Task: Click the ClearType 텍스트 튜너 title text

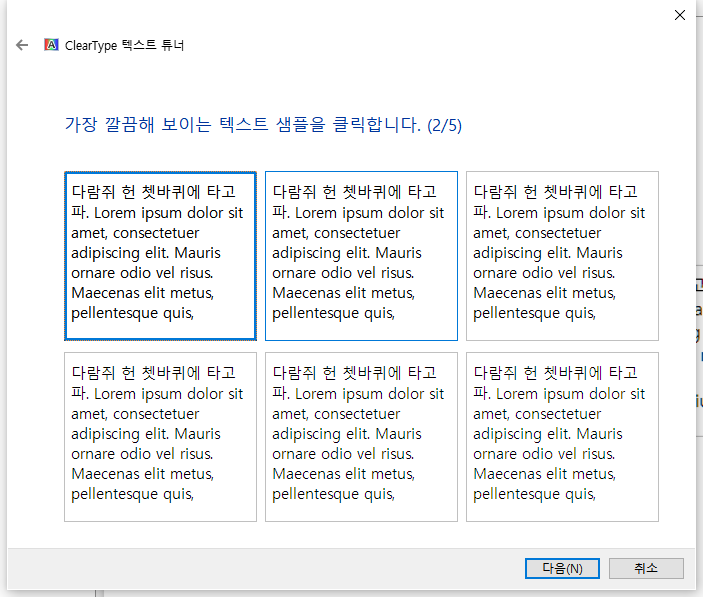Action: click(x=125, y=45)
